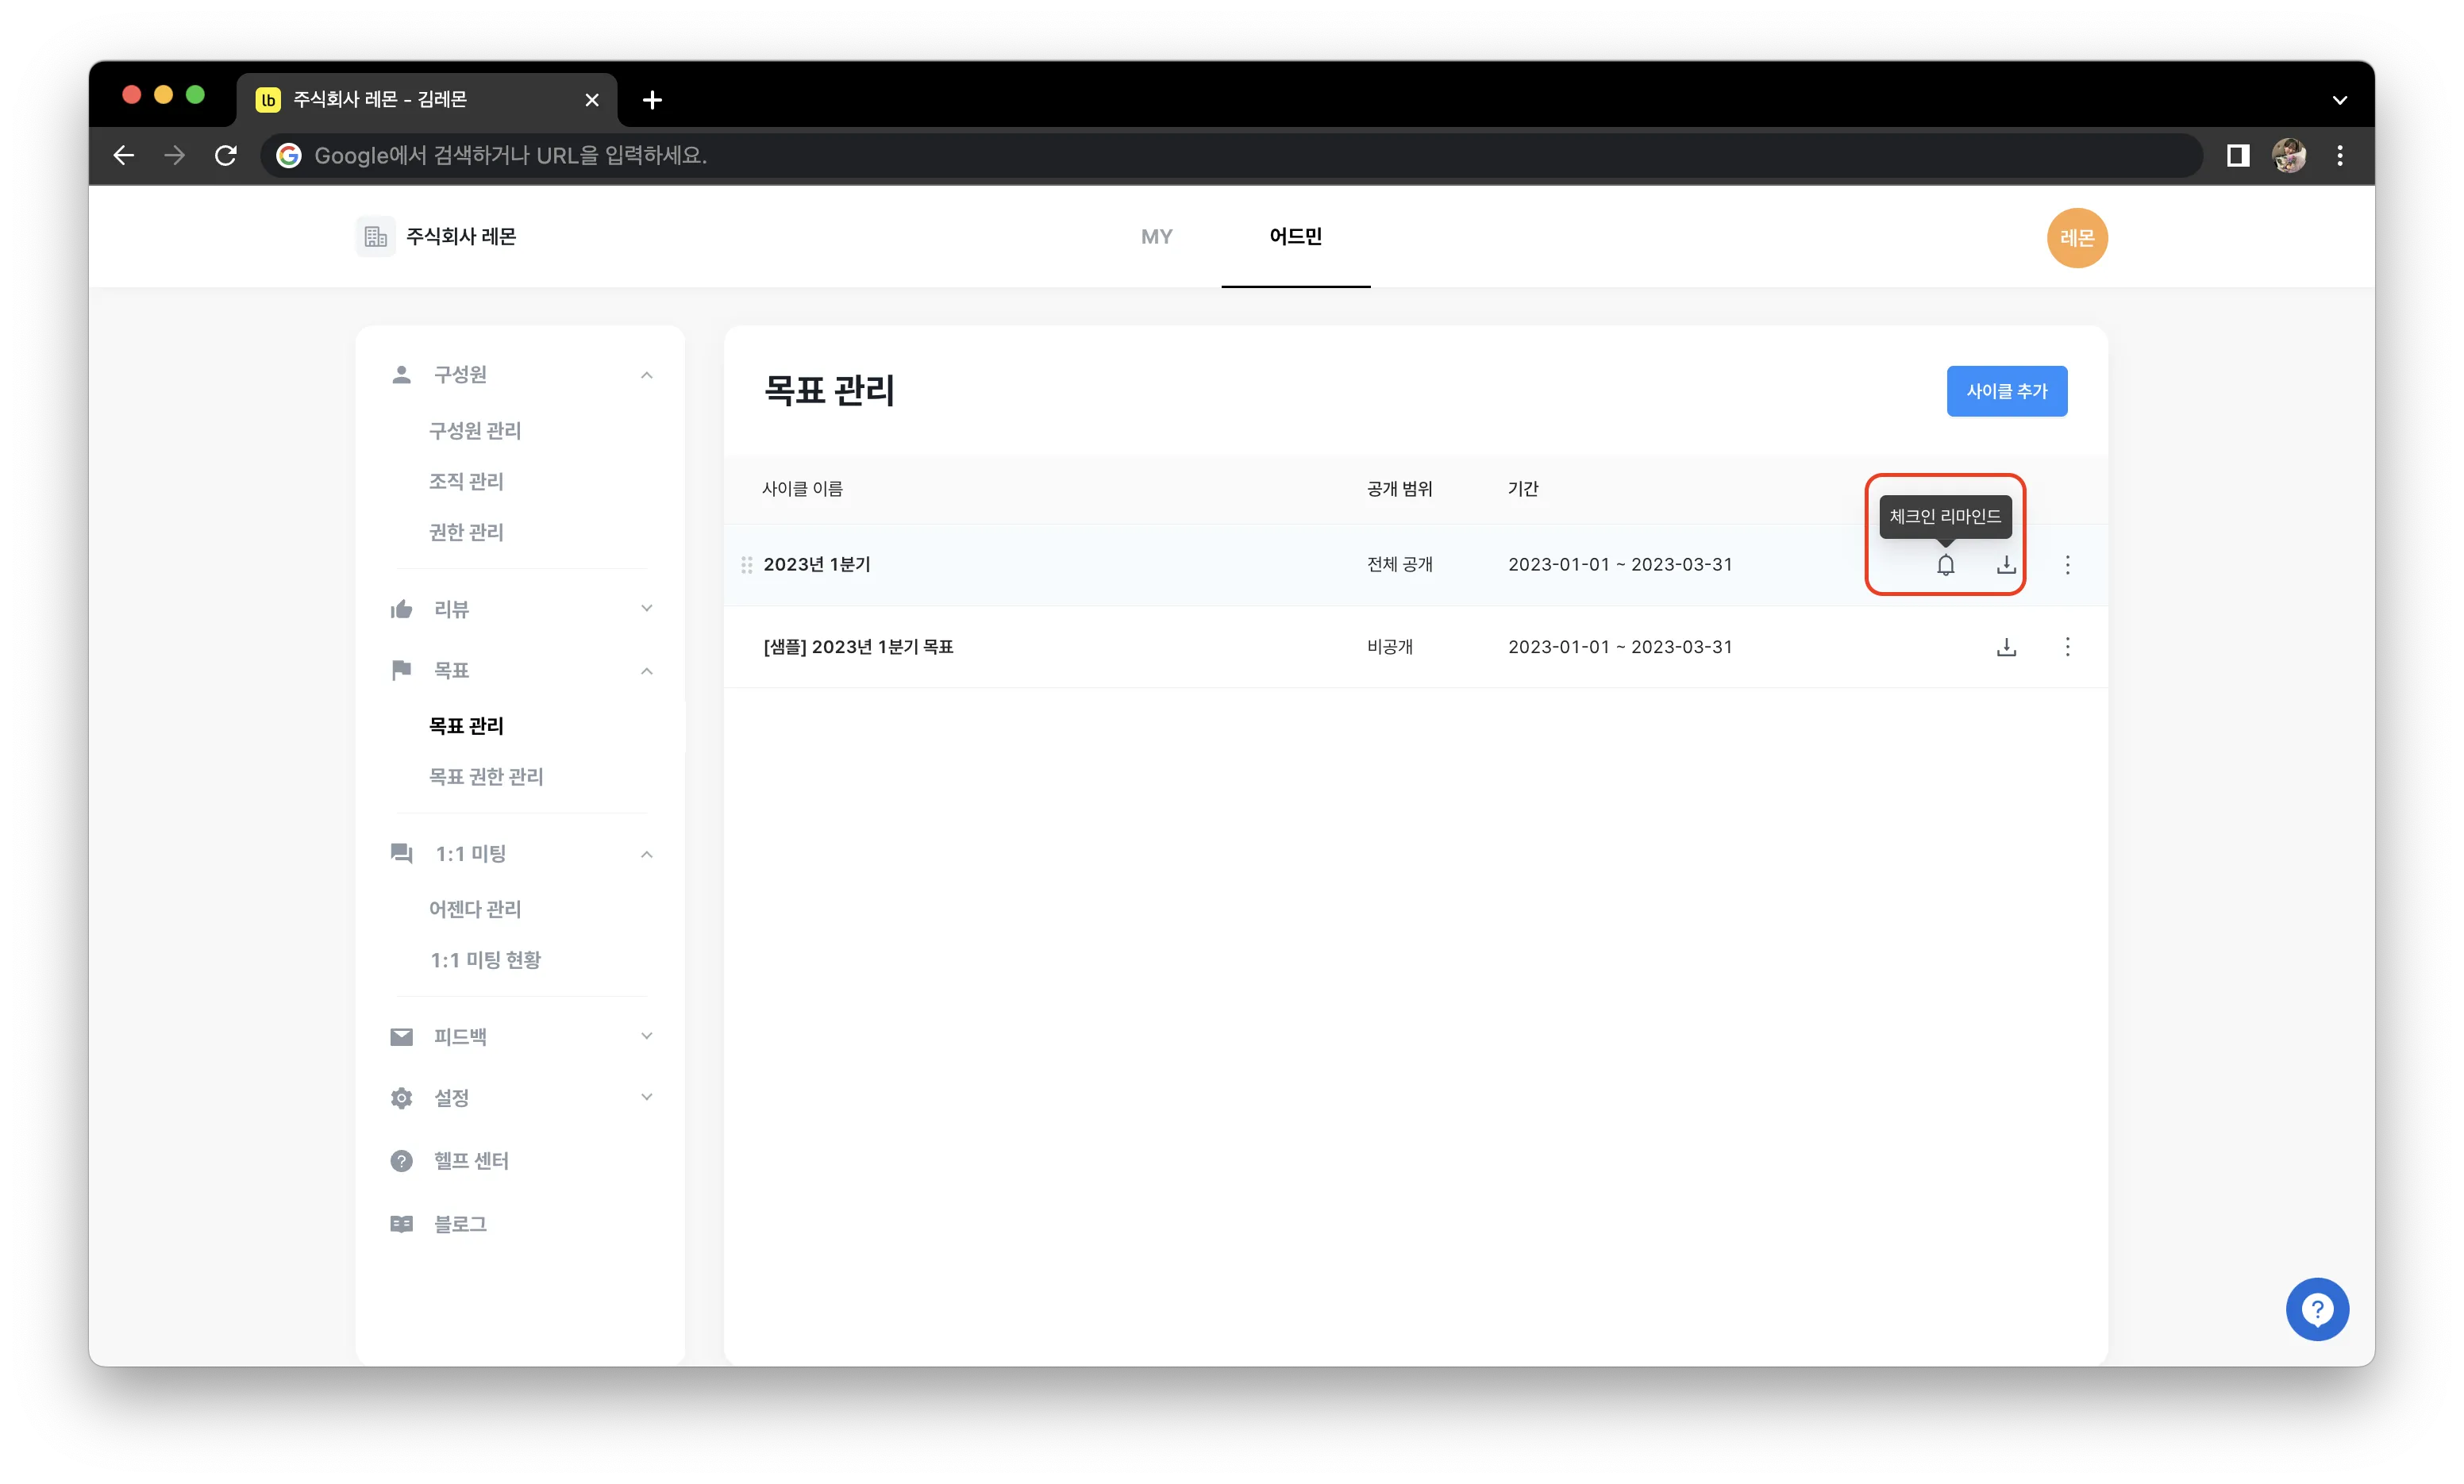2464x1484 pixels.
Task: Open the Chrome profile avatar
Action: pyautogui.click(x=2289, y=155)
